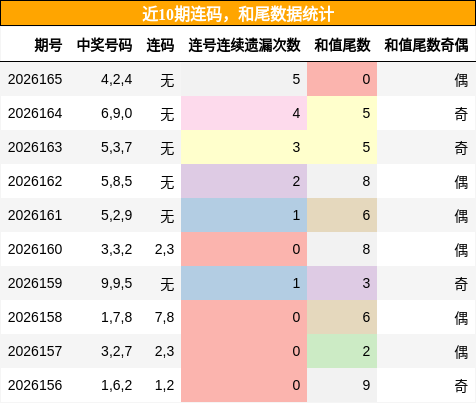Click the 和值尾数奇偶 column header
The image size is (476, 403).
point(426,45)
